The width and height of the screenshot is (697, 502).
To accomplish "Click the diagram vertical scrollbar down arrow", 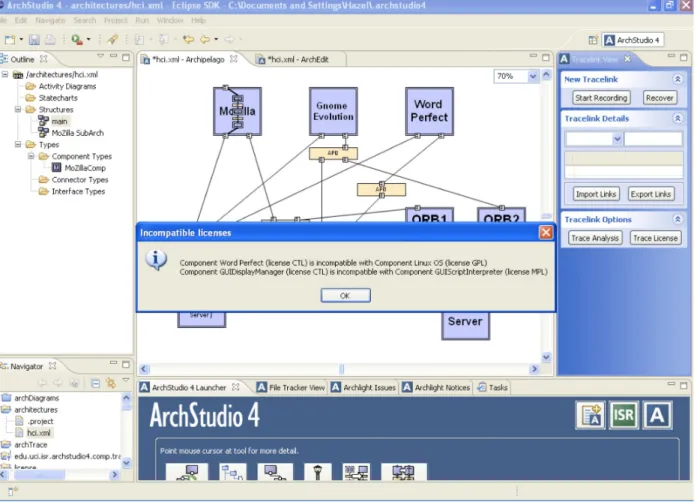I will point(546,357).
